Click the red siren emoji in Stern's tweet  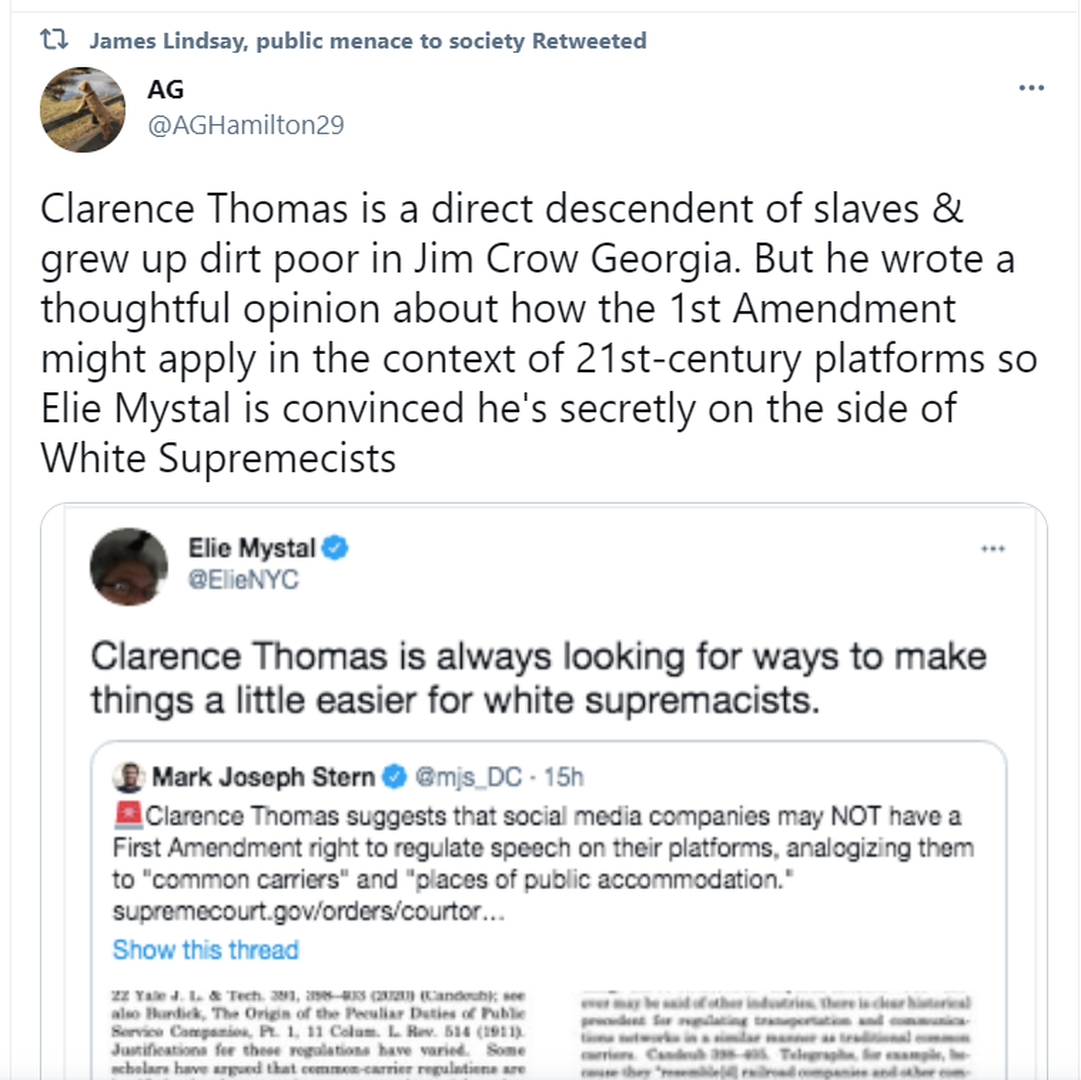click(128, 816)
